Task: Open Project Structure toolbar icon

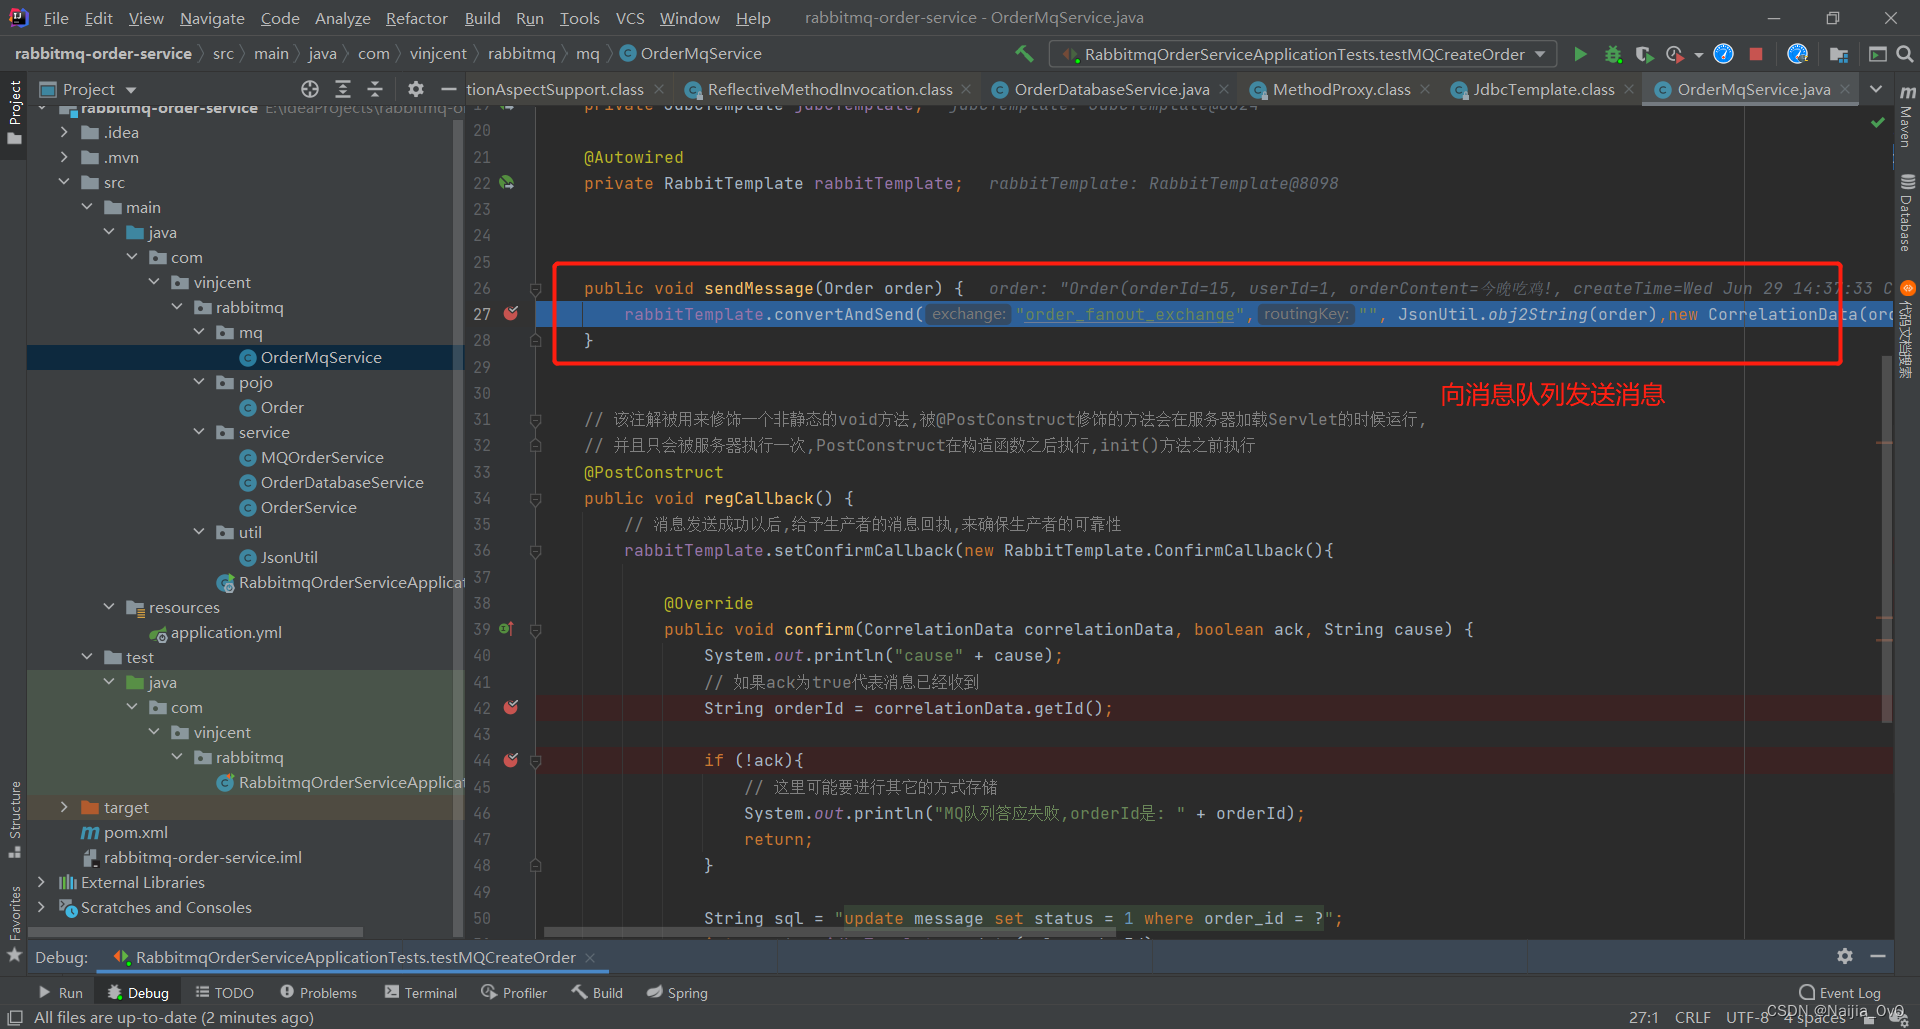Action: (x=1839, y=54)
